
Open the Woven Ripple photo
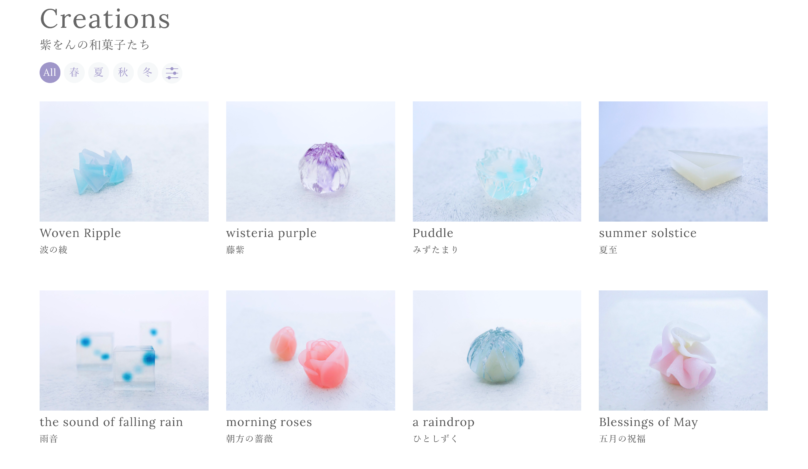click(124, 161)
